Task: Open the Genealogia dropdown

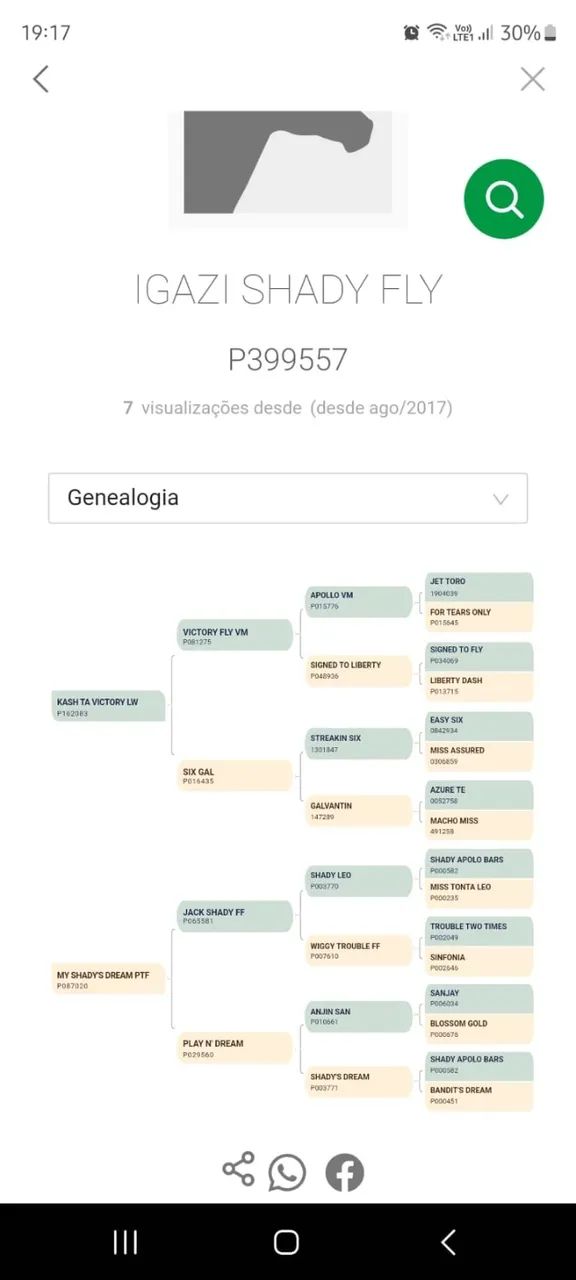Action: (288, 498)
